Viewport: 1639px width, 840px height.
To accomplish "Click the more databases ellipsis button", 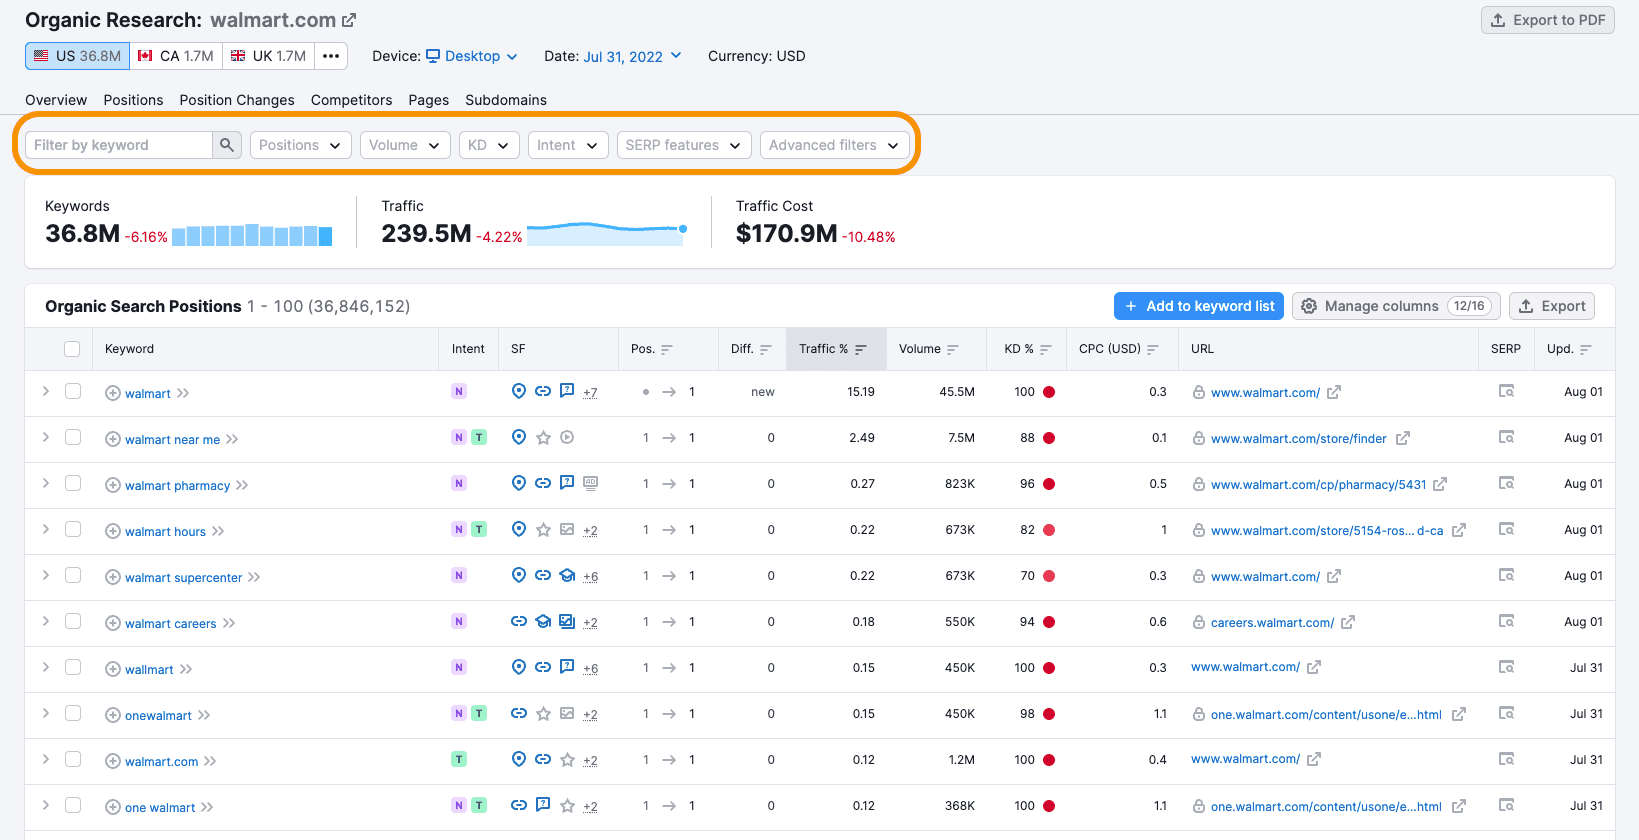I will pos(331,56).
